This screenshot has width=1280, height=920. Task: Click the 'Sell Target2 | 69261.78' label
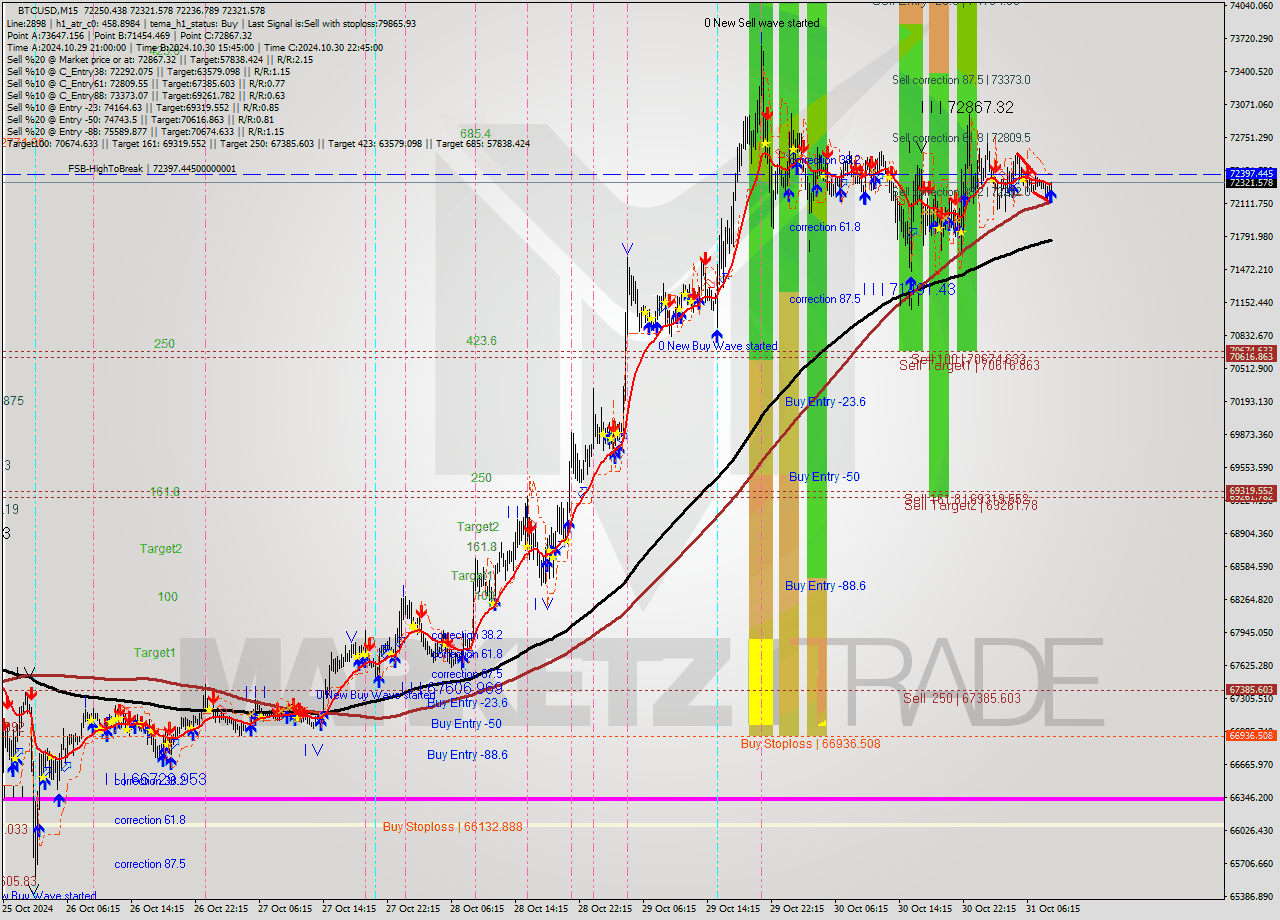(970, 506)
